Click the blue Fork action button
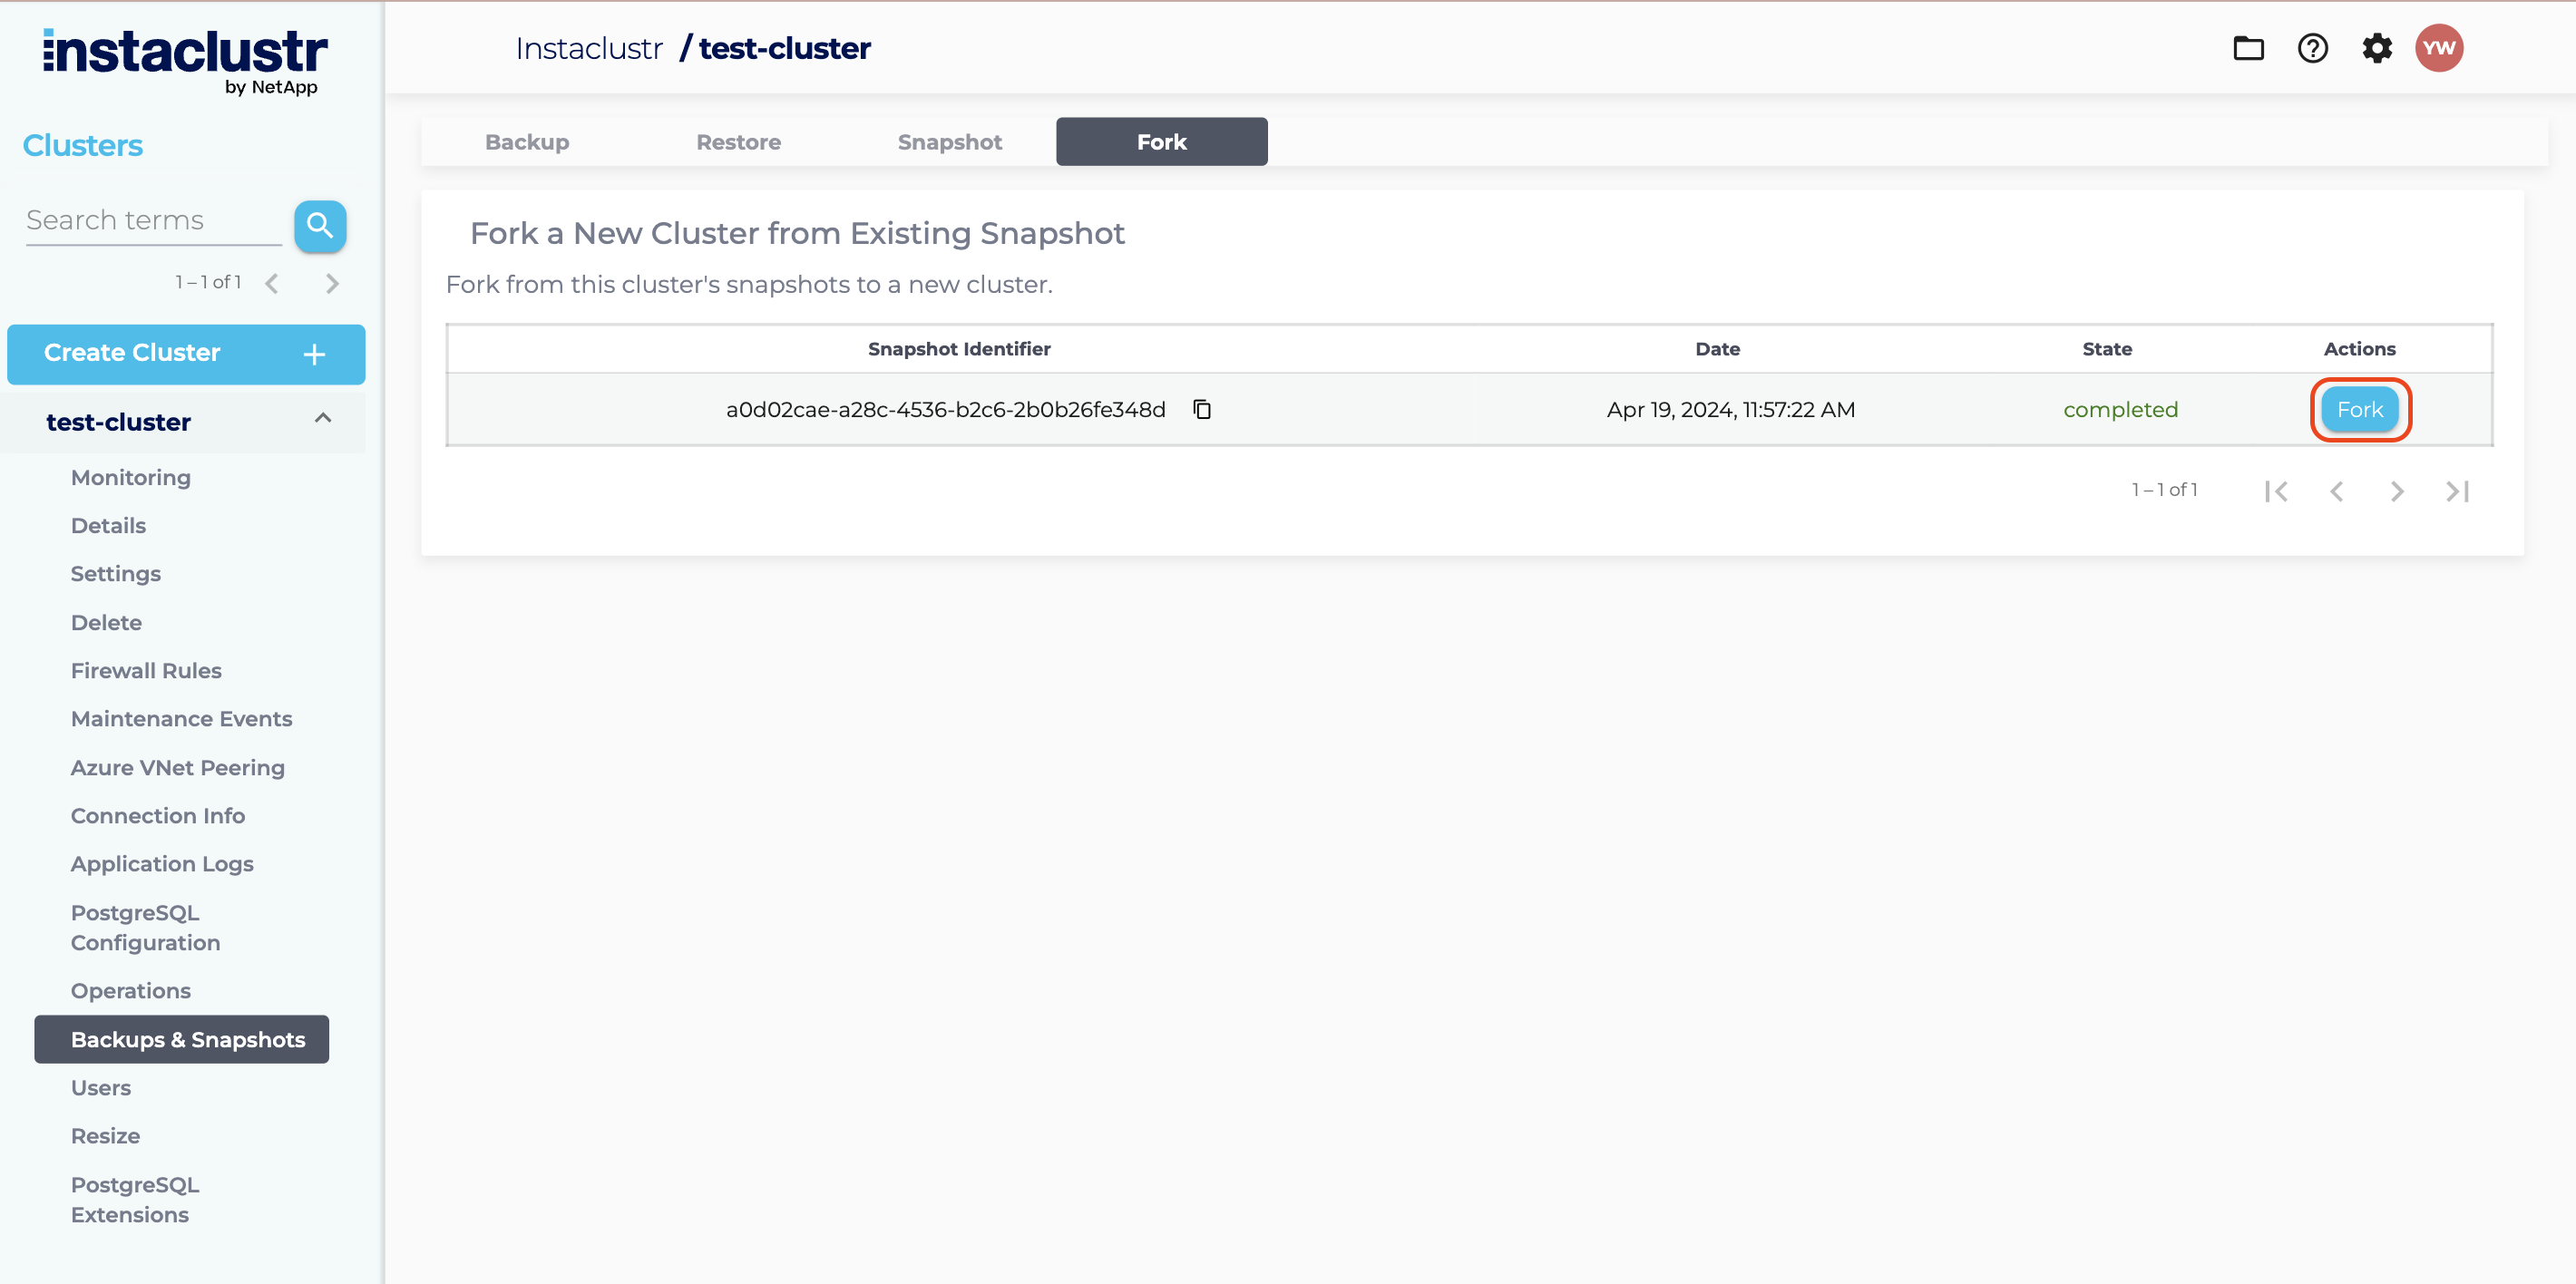Image resolution: width=2576 pixels, height=1284 pixels. (2360, 409)
